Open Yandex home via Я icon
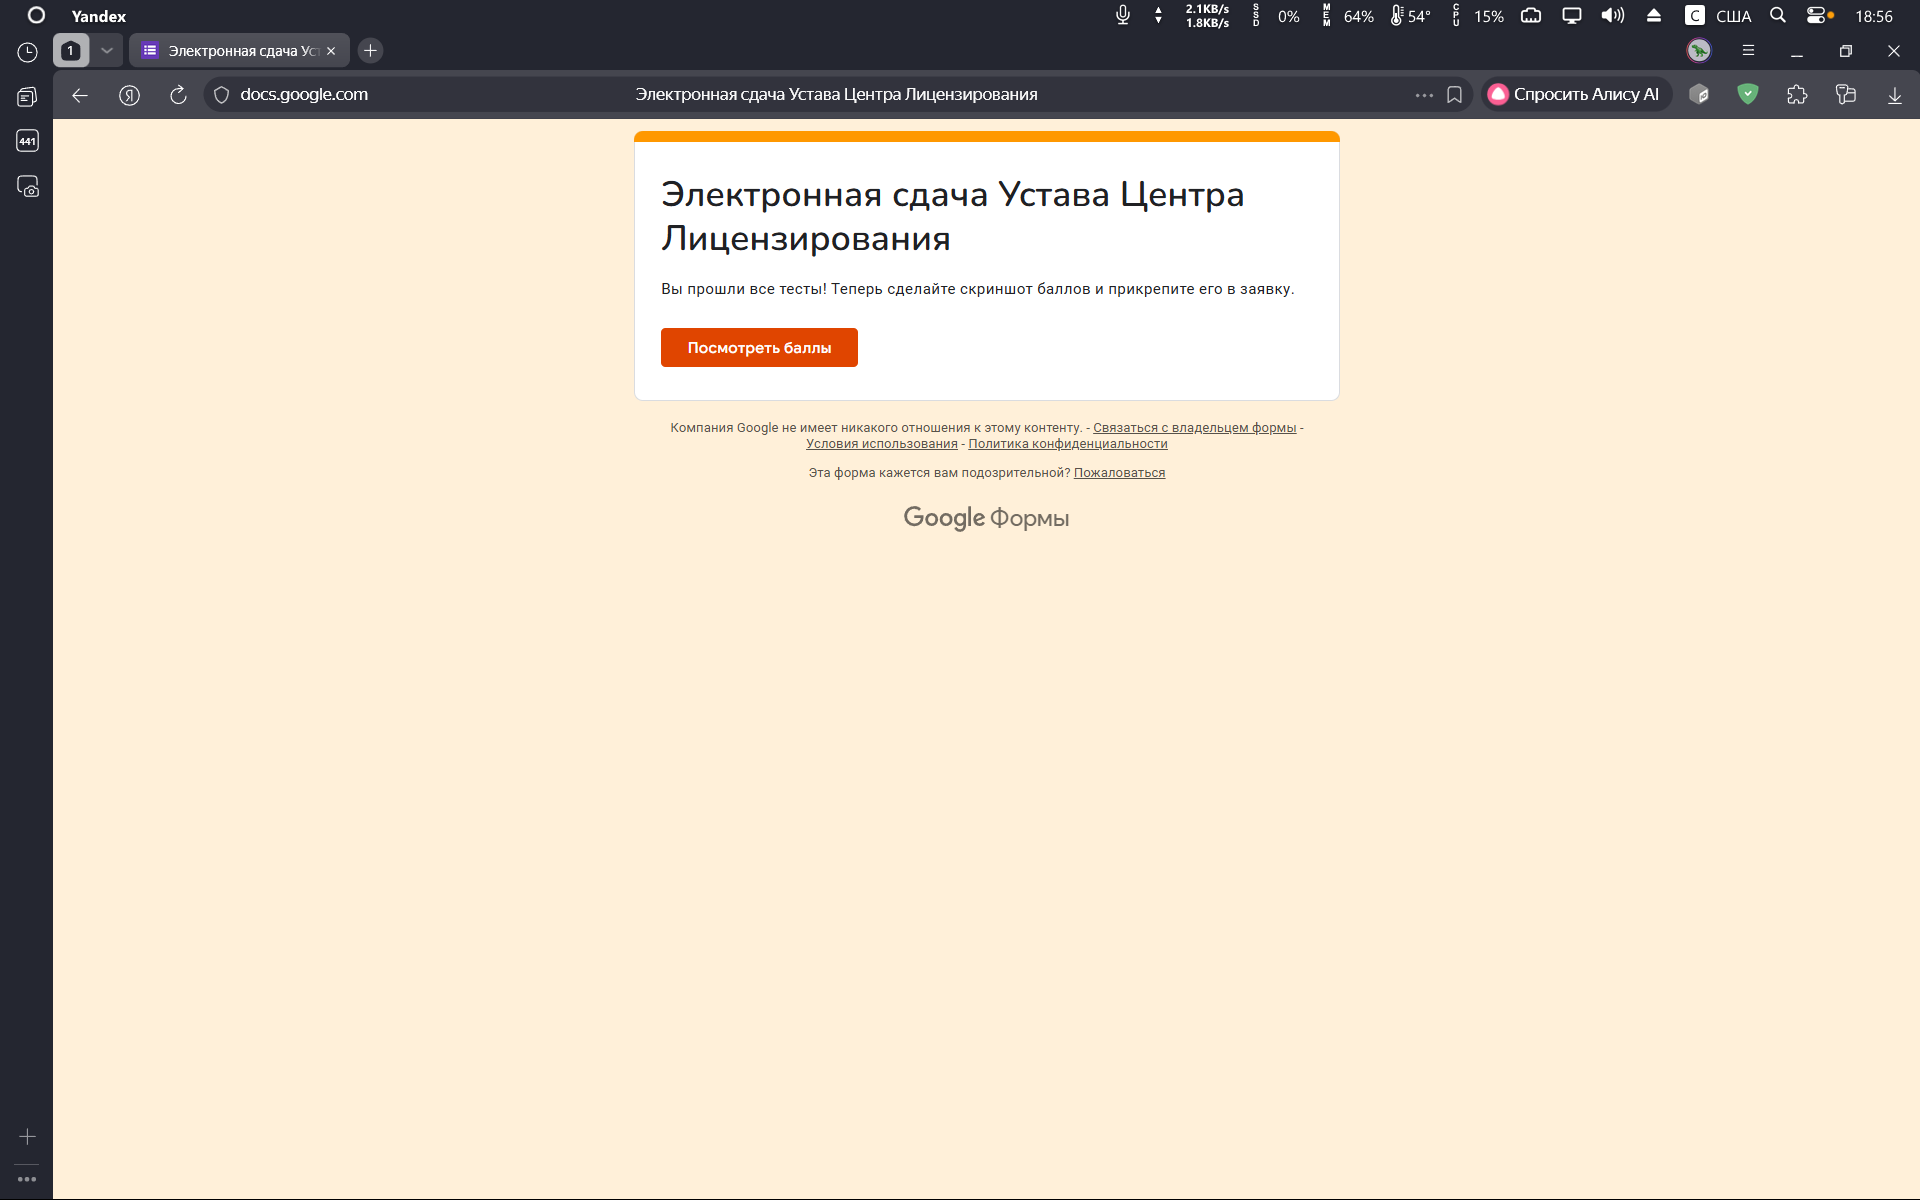 pyautogui.click(x=129, y=95)
